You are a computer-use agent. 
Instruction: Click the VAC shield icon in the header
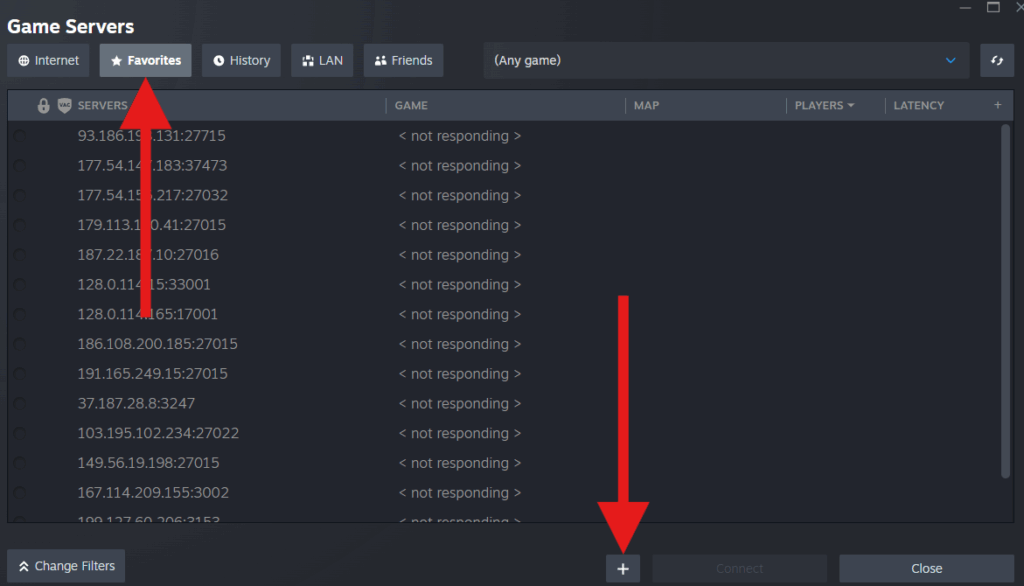click(x=65, y=104)
